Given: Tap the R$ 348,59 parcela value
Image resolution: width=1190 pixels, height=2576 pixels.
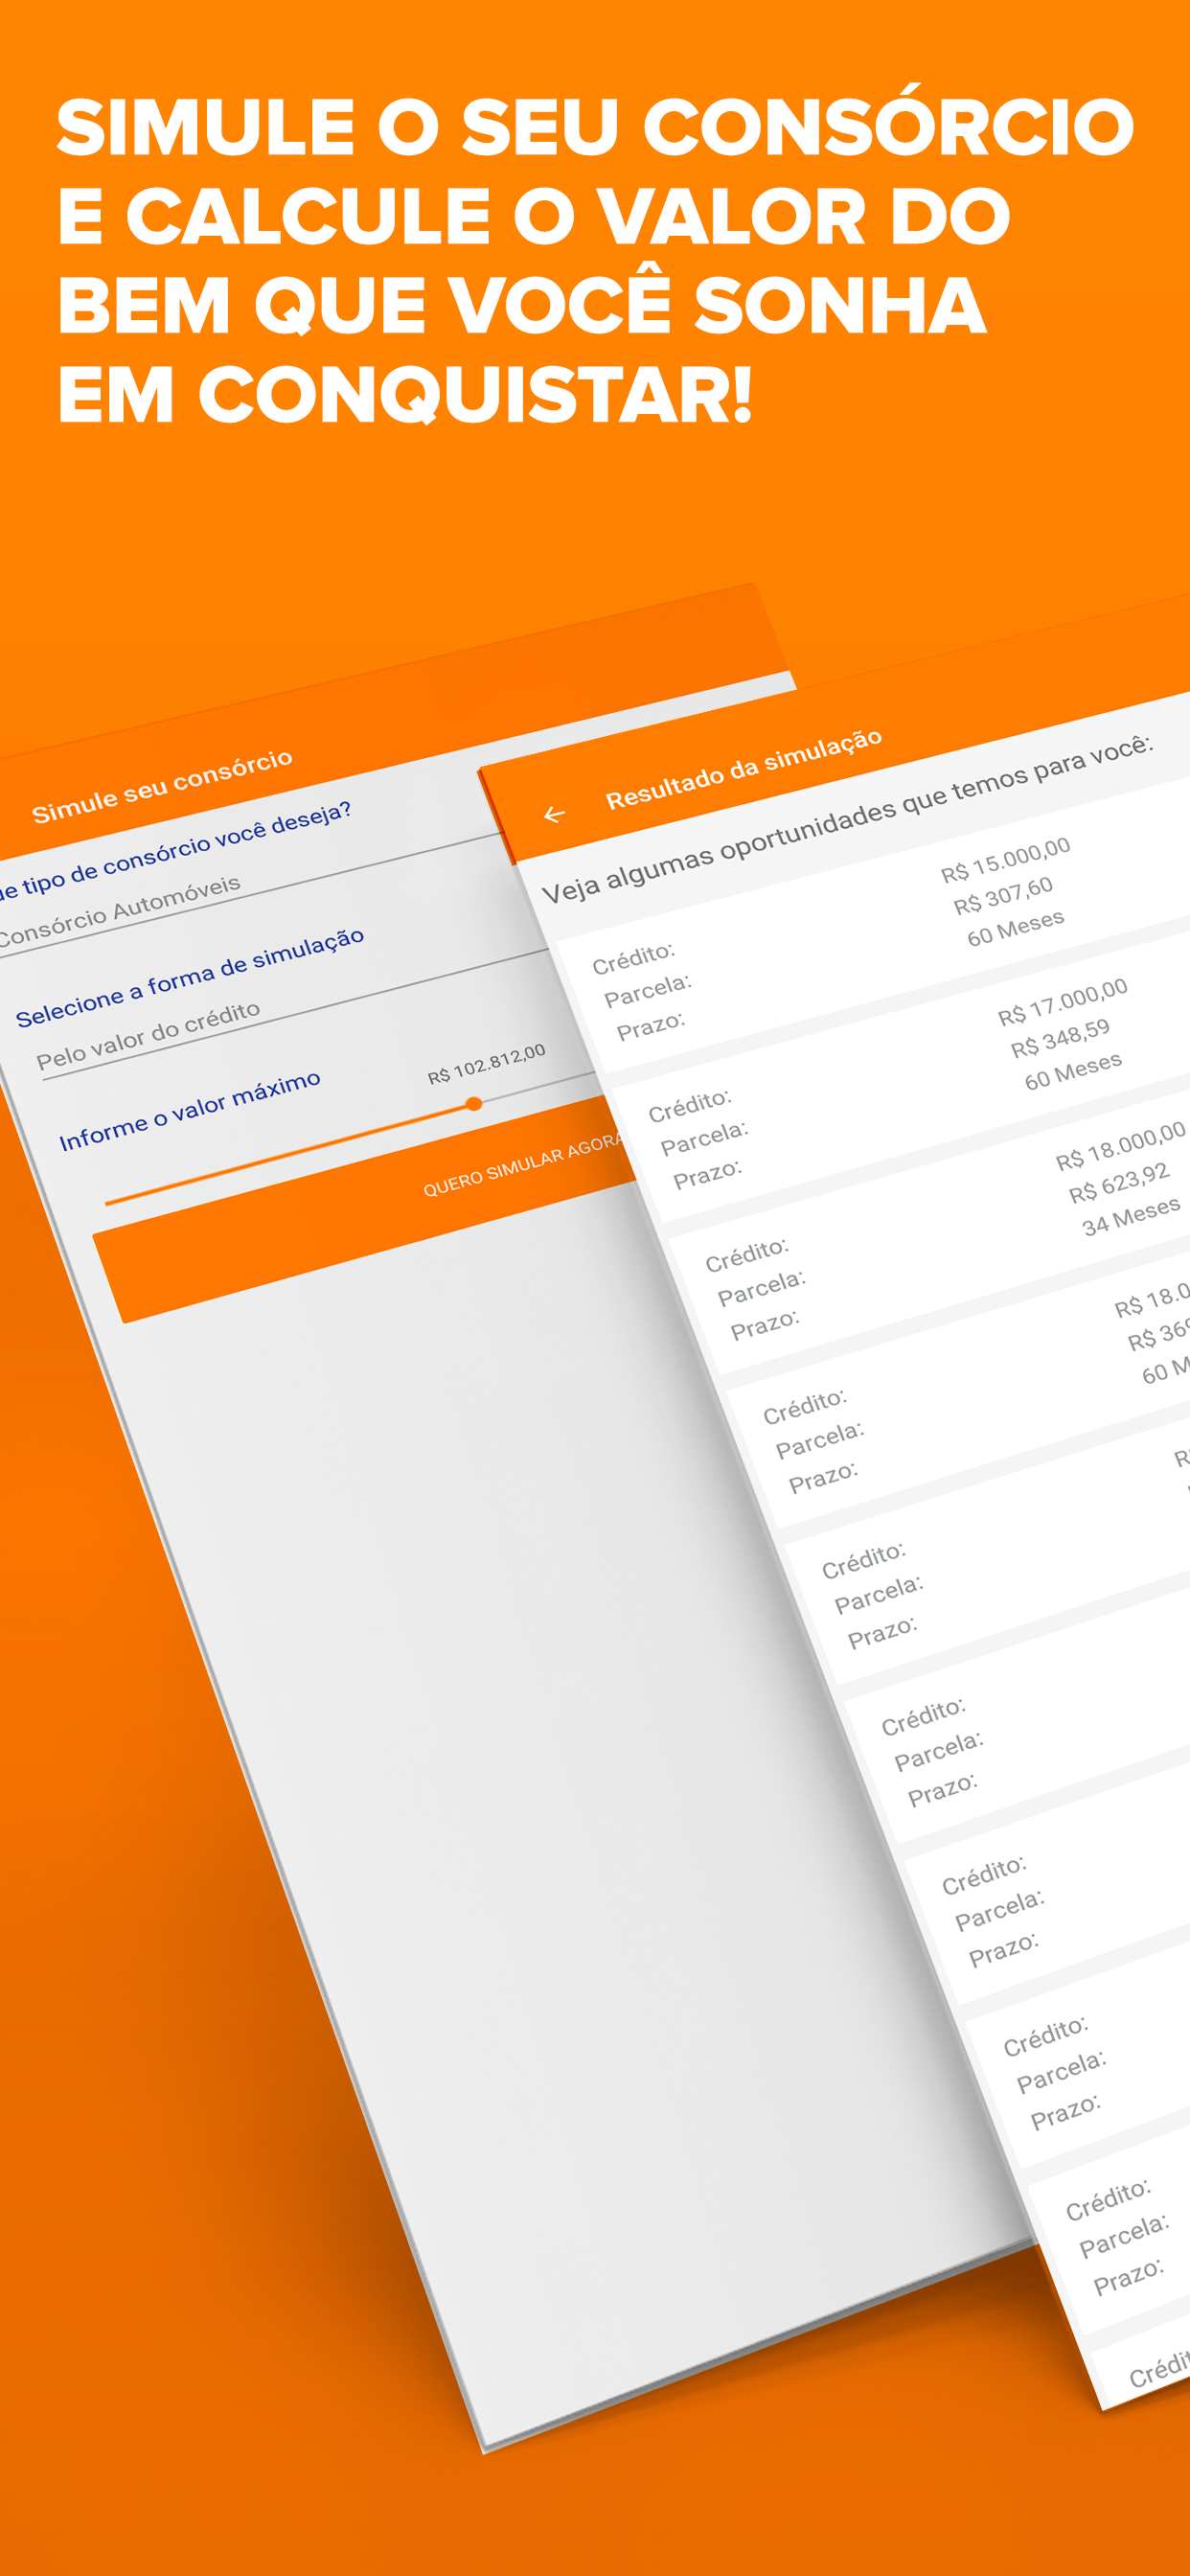Looking at the screenshot, I should click(1060, 1038).
